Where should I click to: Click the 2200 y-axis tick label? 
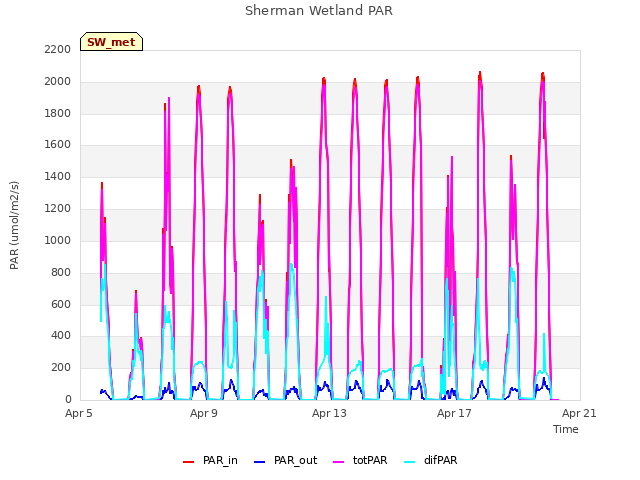pos(58,49)
